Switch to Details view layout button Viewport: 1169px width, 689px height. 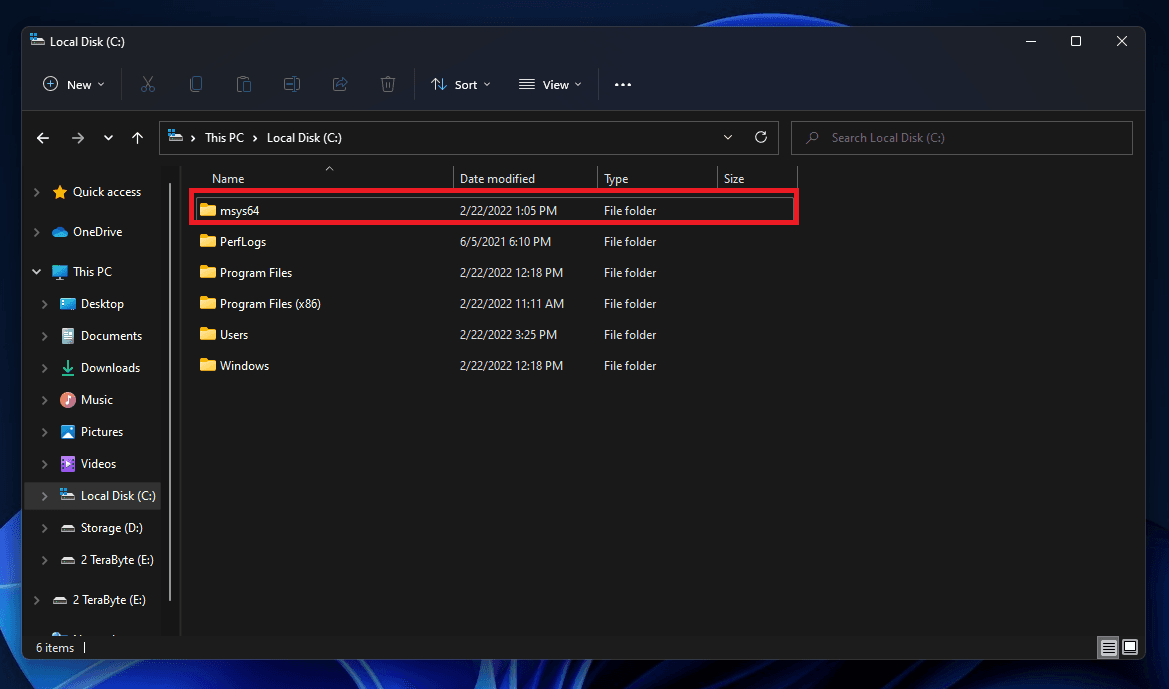[1109, 647]
